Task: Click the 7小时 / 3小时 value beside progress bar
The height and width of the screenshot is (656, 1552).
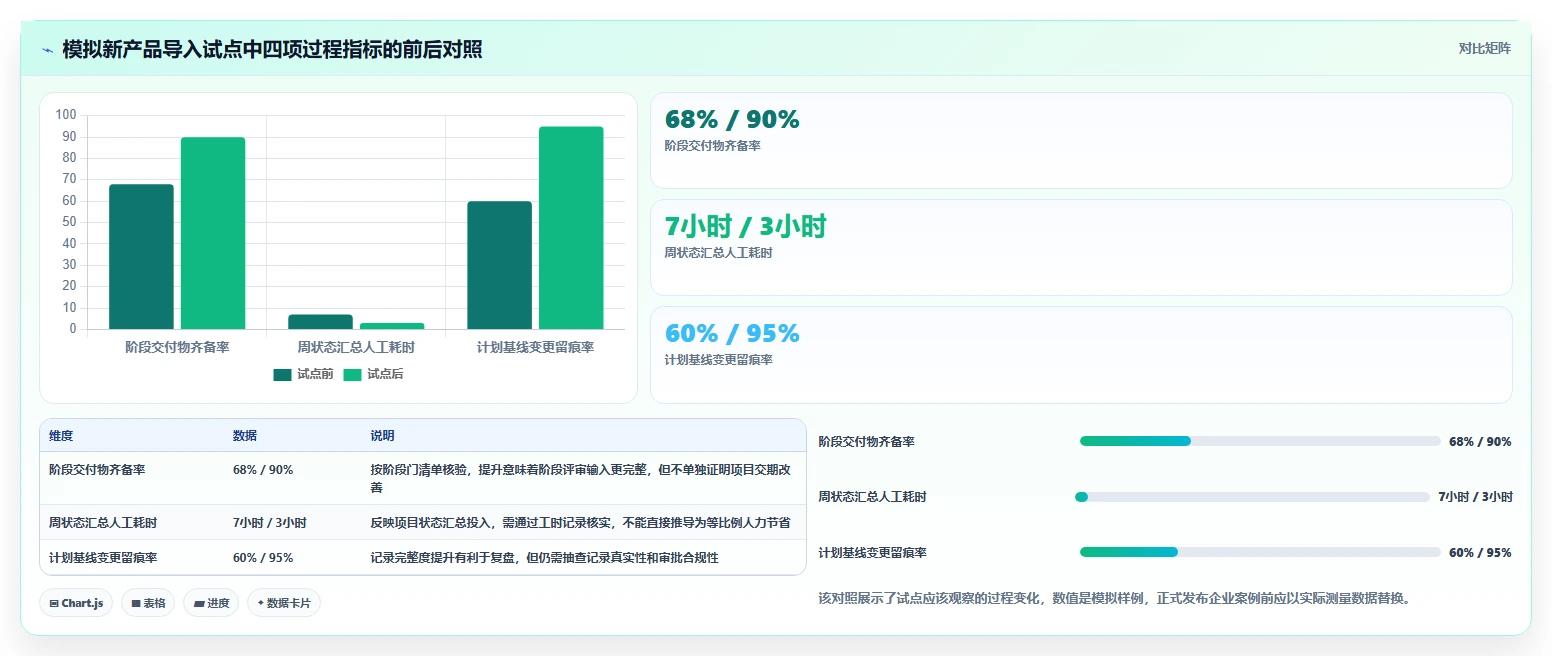Action: [1475, 497]
